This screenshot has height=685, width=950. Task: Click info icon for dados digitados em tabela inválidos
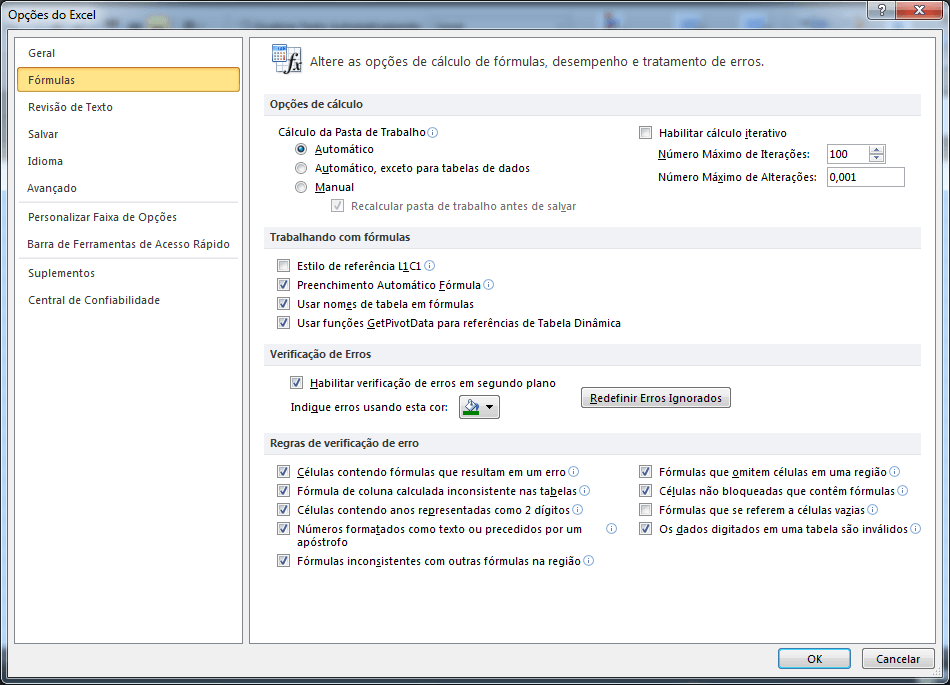pyautogui.click(x=917, y=528)
